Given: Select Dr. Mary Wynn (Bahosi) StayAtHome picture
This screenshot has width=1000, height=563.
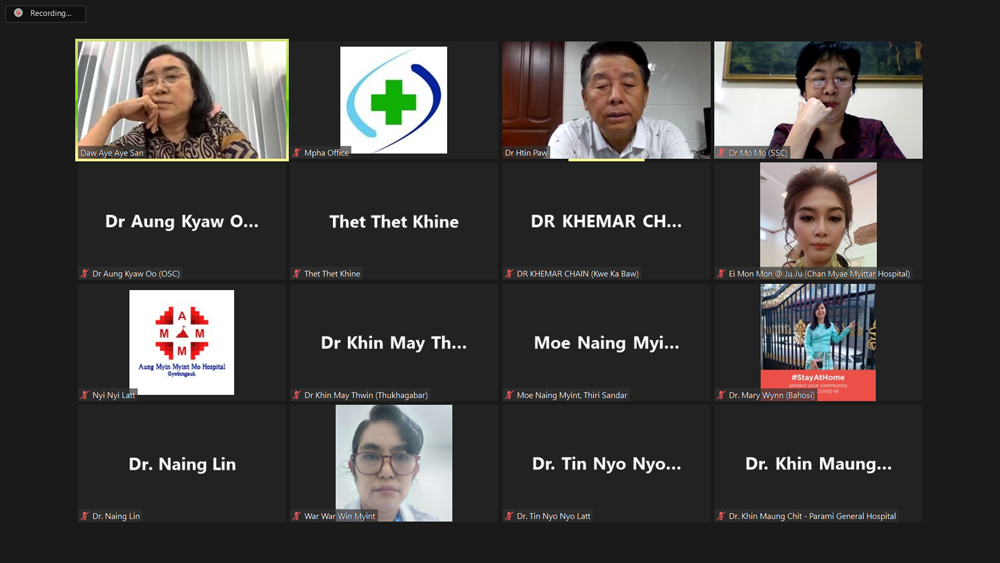Looking at the screenshot, I should [x=818, y=342].
